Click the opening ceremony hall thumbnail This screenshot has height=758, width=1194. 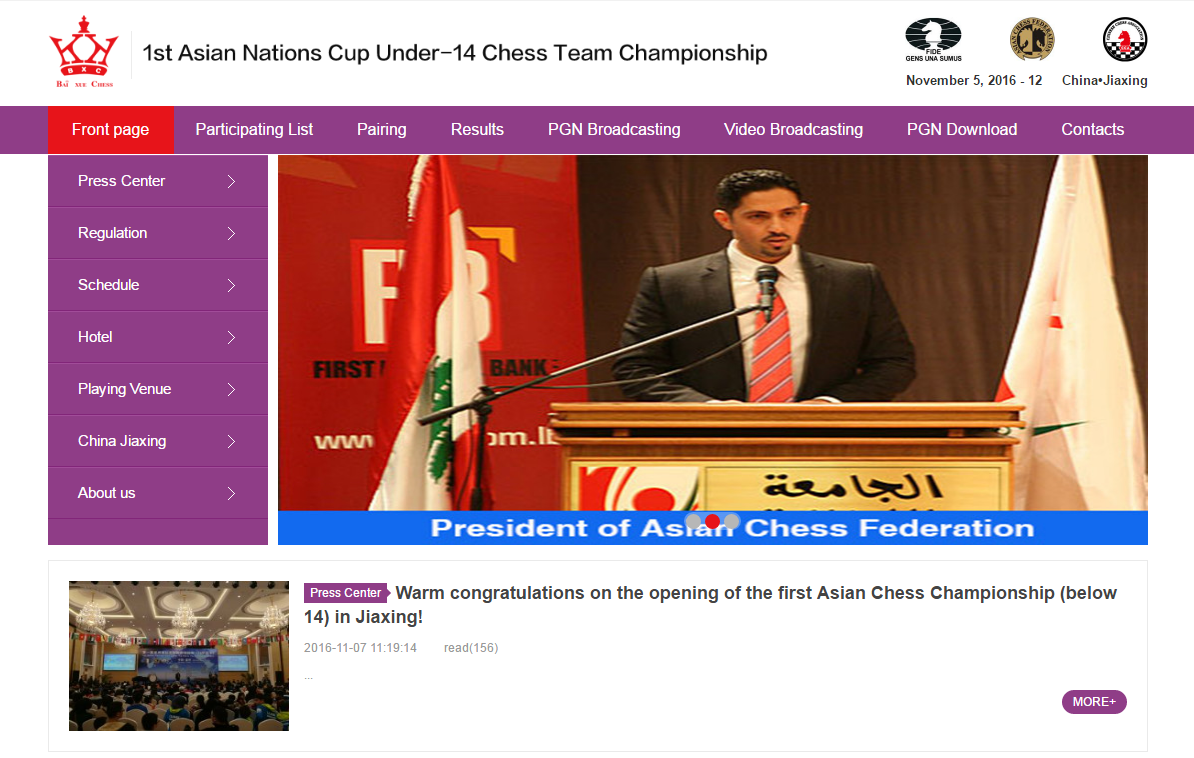coord(179,656)
